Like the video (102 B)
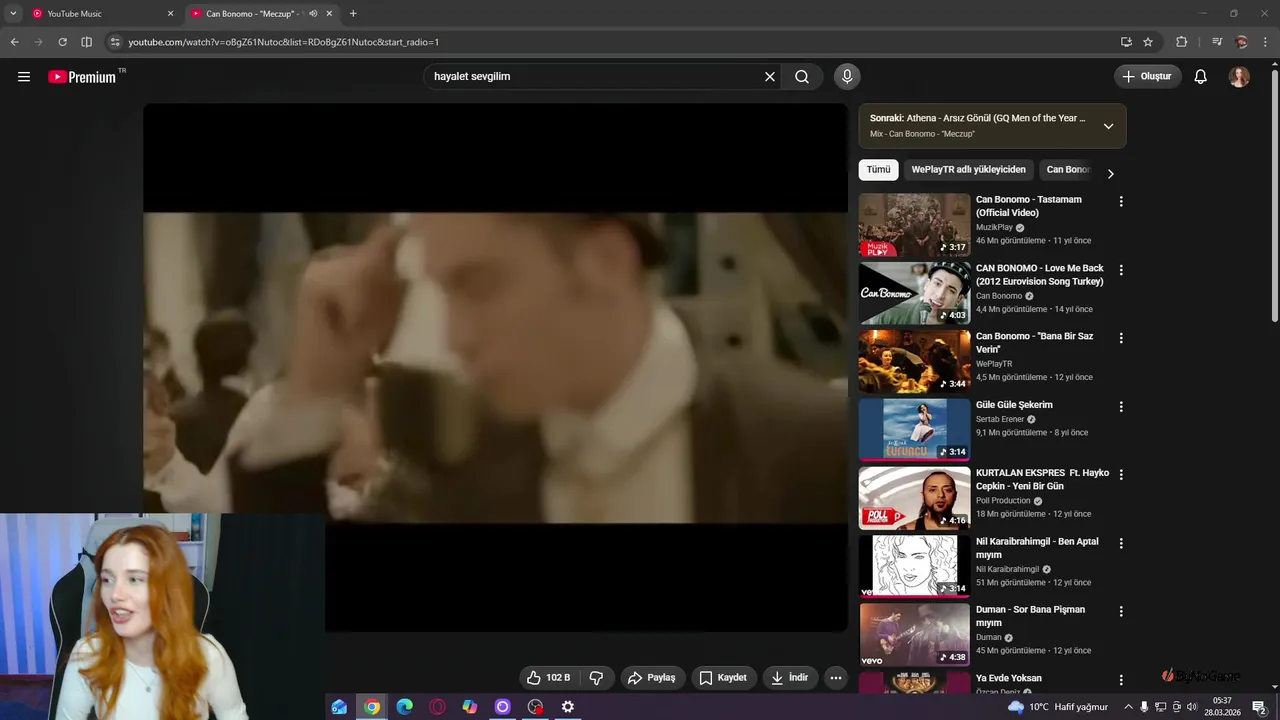 coord(548,678)
